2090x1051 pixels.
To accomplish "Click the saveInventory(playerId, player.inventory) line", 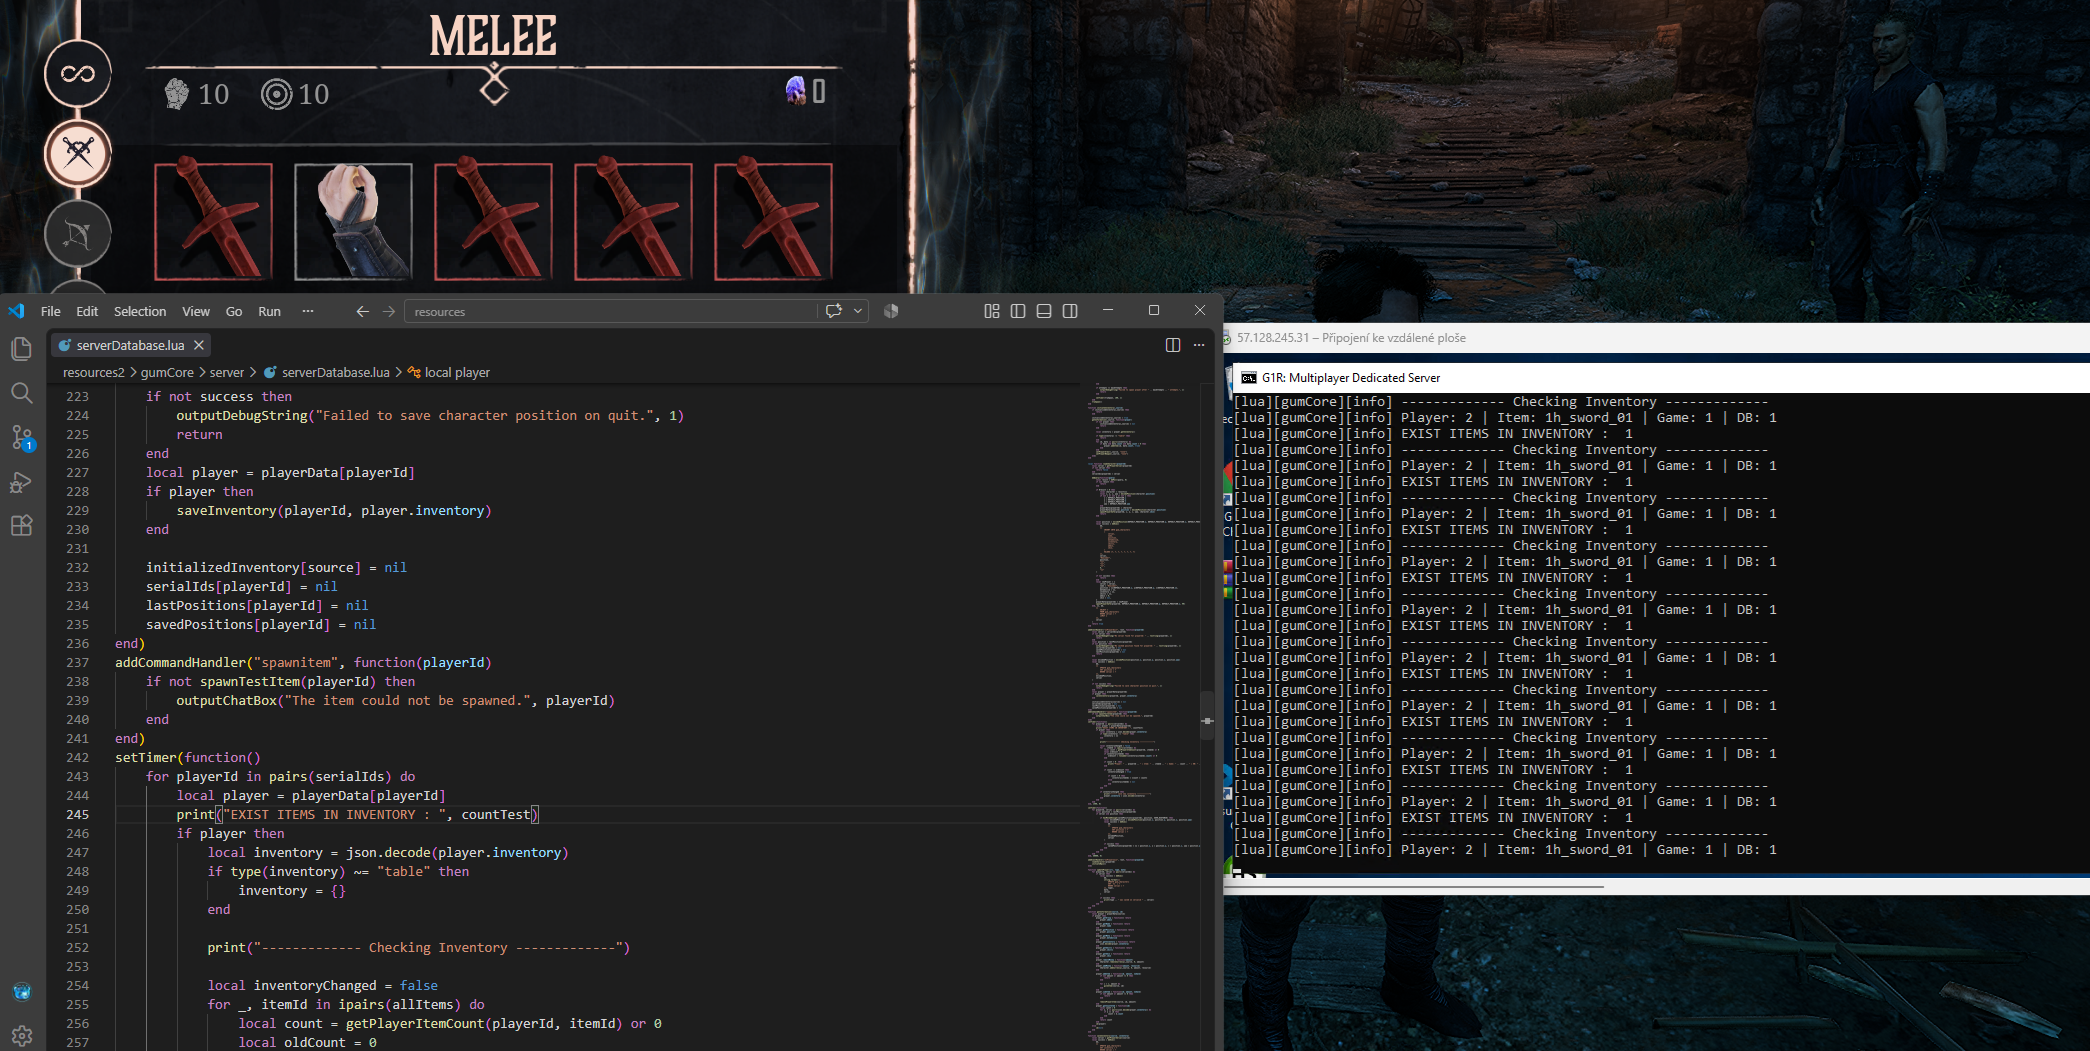I will [x=334, y=511].
